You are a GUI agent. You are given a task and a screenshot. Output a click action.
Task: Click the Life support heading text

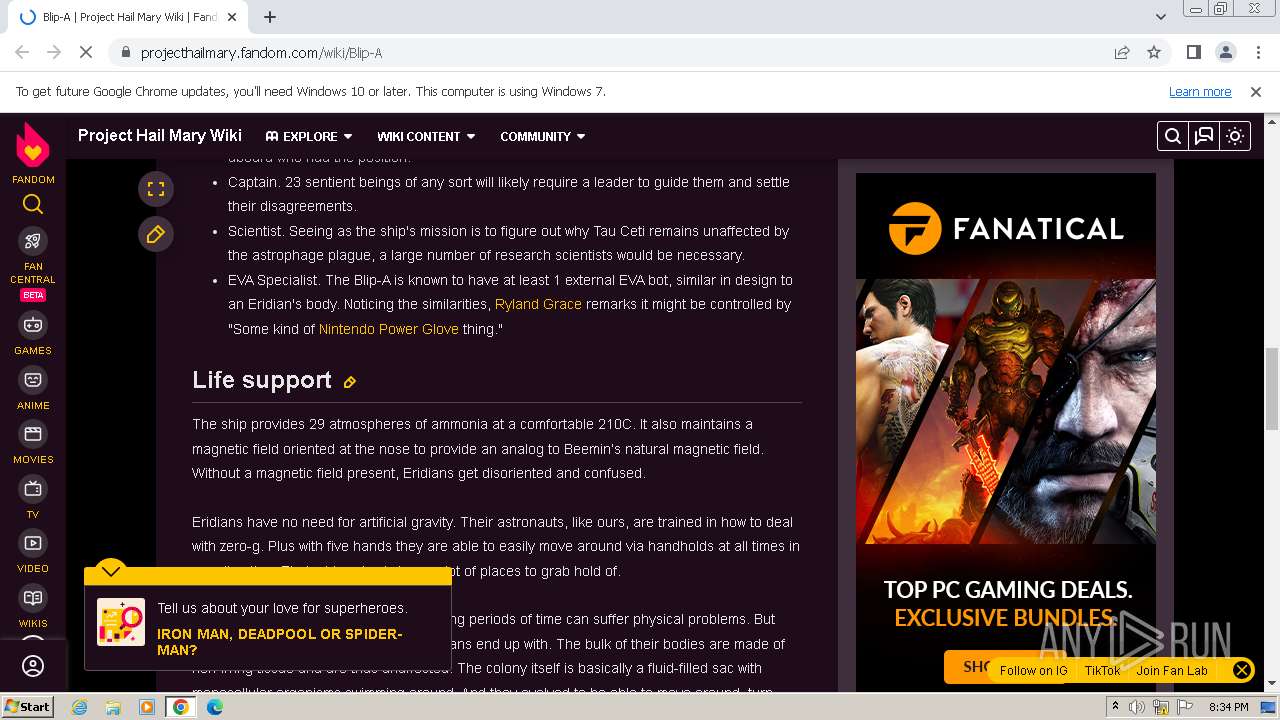coord(262,380)
